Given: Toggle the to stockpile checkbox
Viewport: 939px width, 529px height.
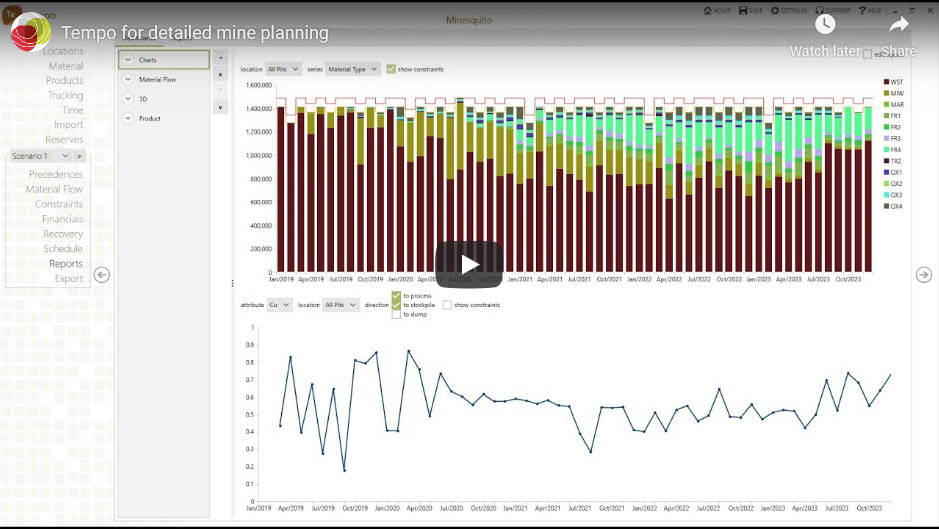Looking at the screenshot, I should [x=396, y=305].
